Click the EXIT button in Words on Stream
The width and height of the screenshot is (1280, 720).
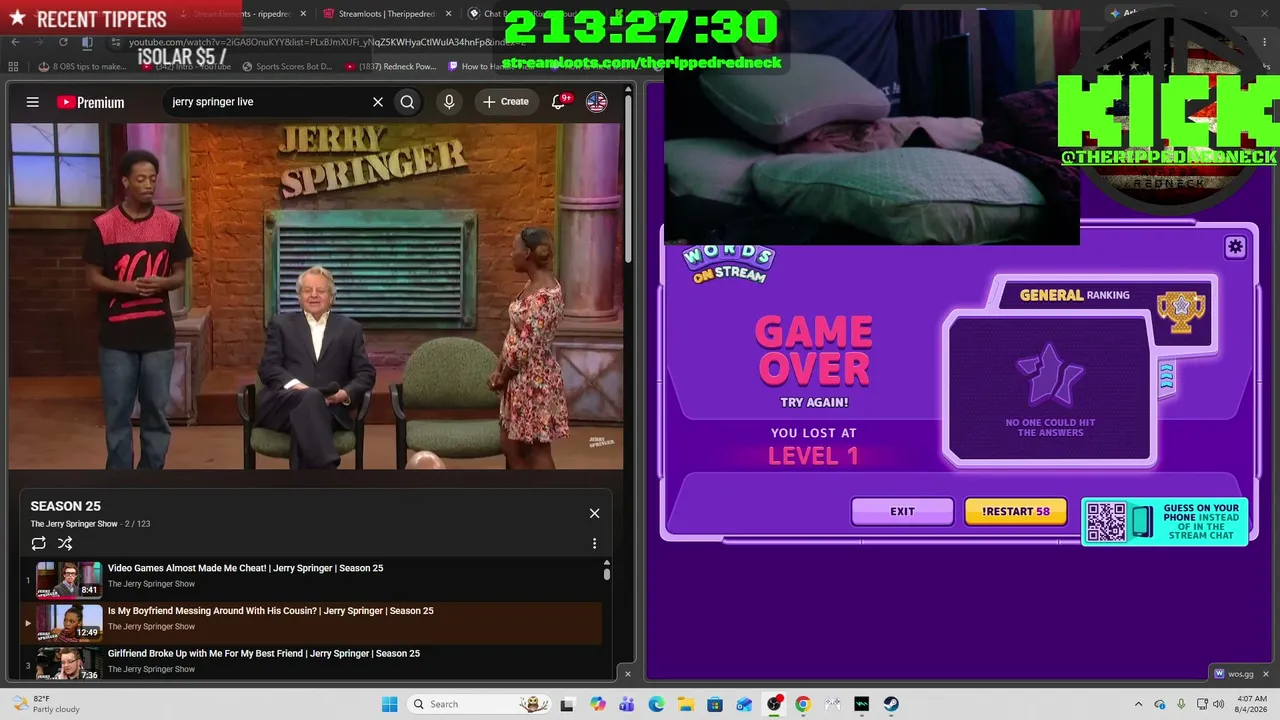pyautogui.click(x=902, y=512)
